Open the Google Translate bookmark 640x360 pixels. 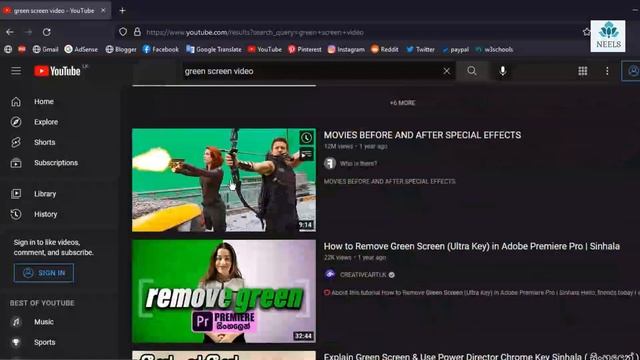point(214,49)
